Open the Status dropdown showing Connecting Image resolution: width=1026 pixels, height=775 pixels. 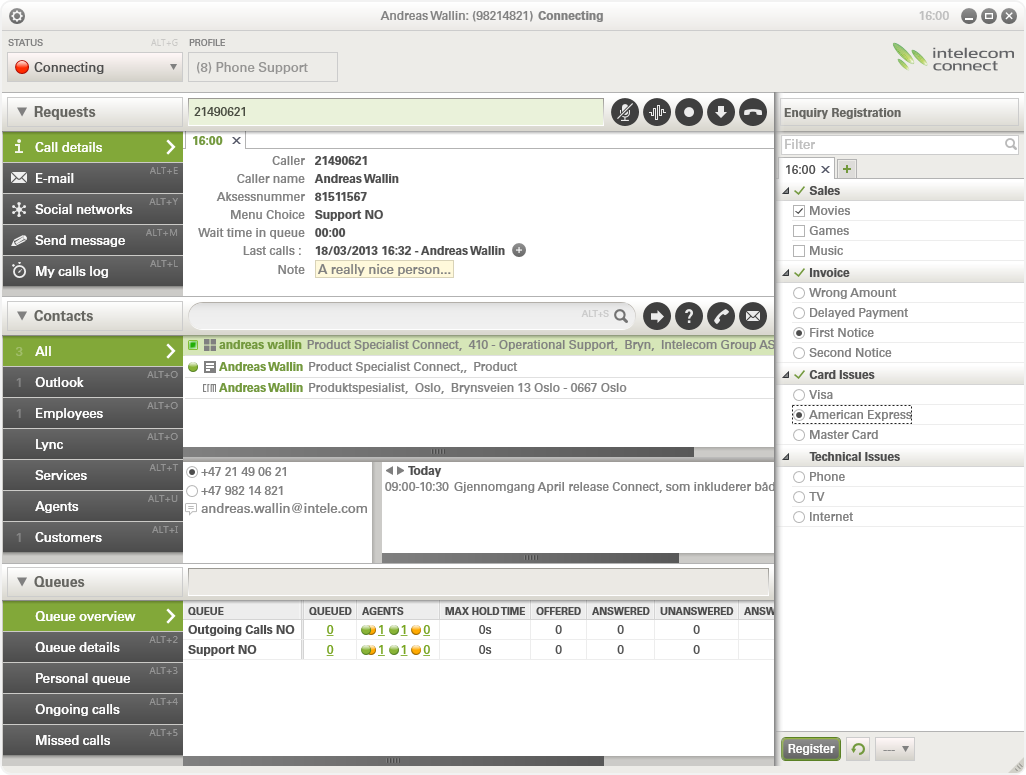(93, 68)
